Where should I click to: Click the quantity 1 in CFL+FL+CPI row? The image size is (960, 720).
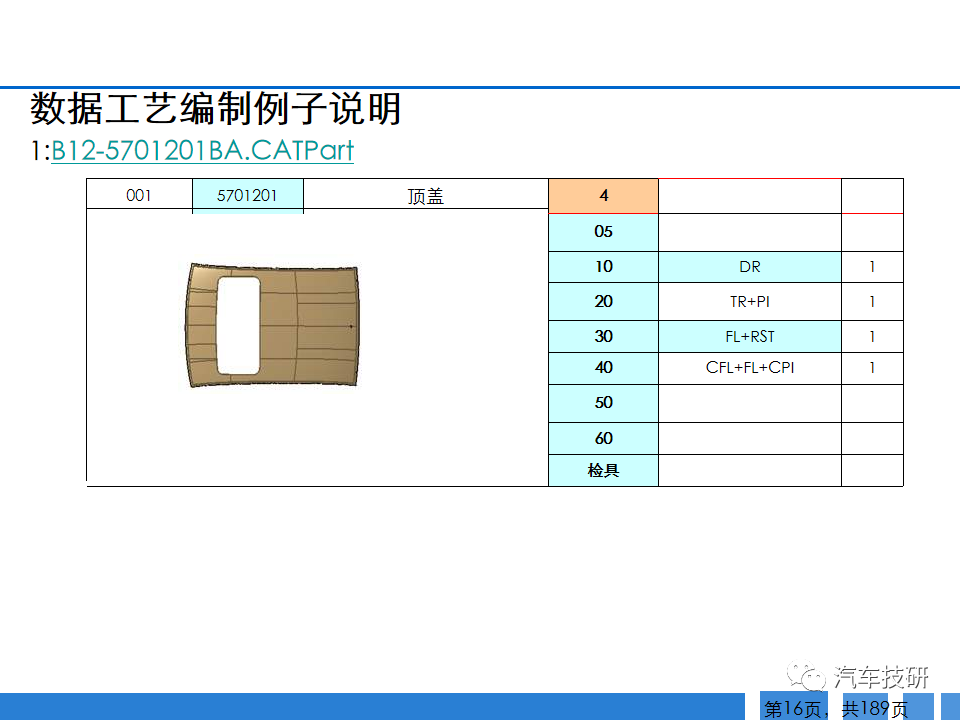(872, 368)
